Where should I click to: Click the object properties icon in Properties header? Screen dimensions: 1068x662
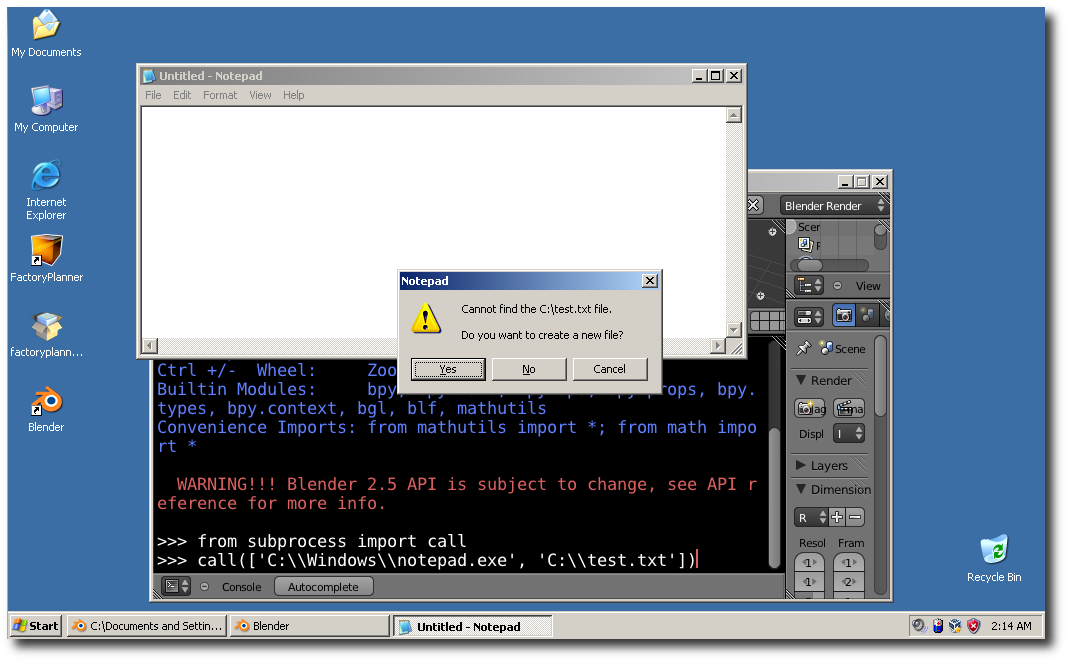868,315
